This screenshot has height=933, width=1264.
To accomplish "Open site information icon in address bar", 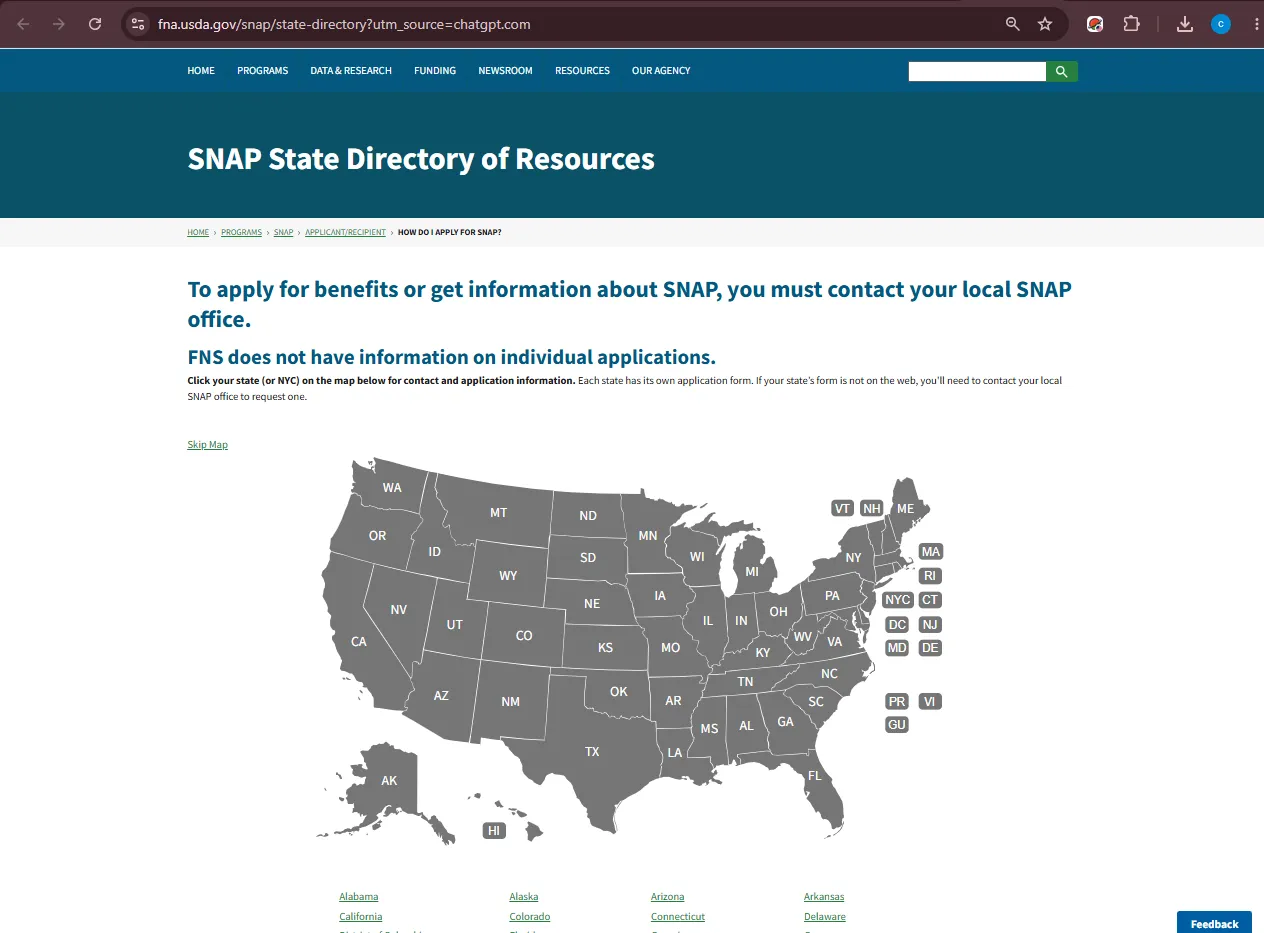I will click(138, 24).
